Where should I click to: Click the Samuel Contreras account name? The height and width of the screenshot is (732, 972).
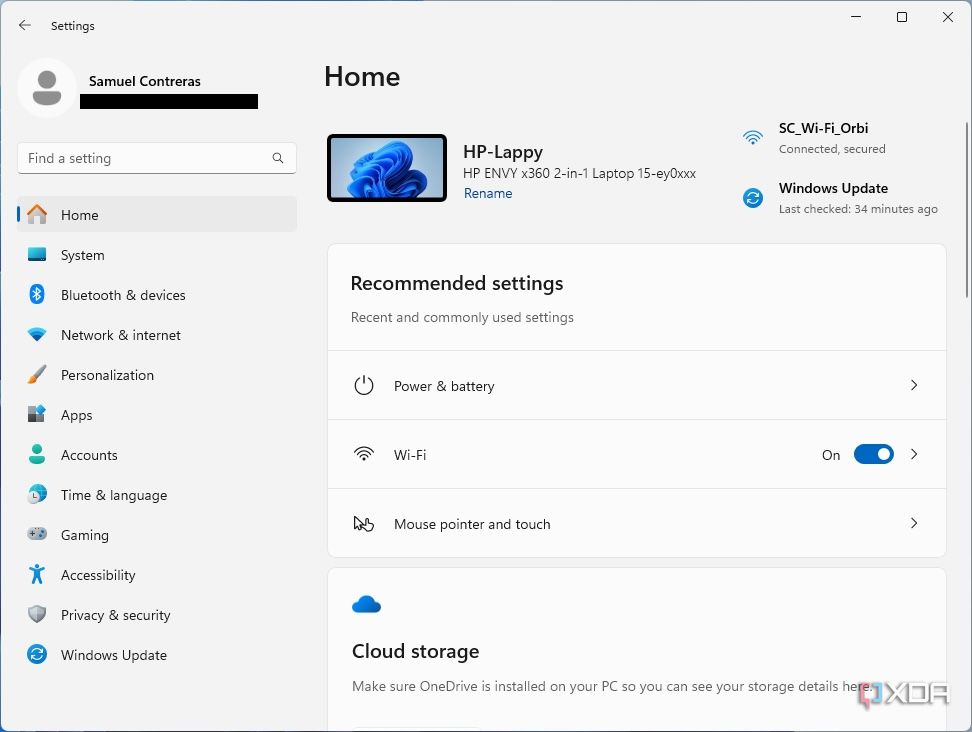[x=144, y=81]
